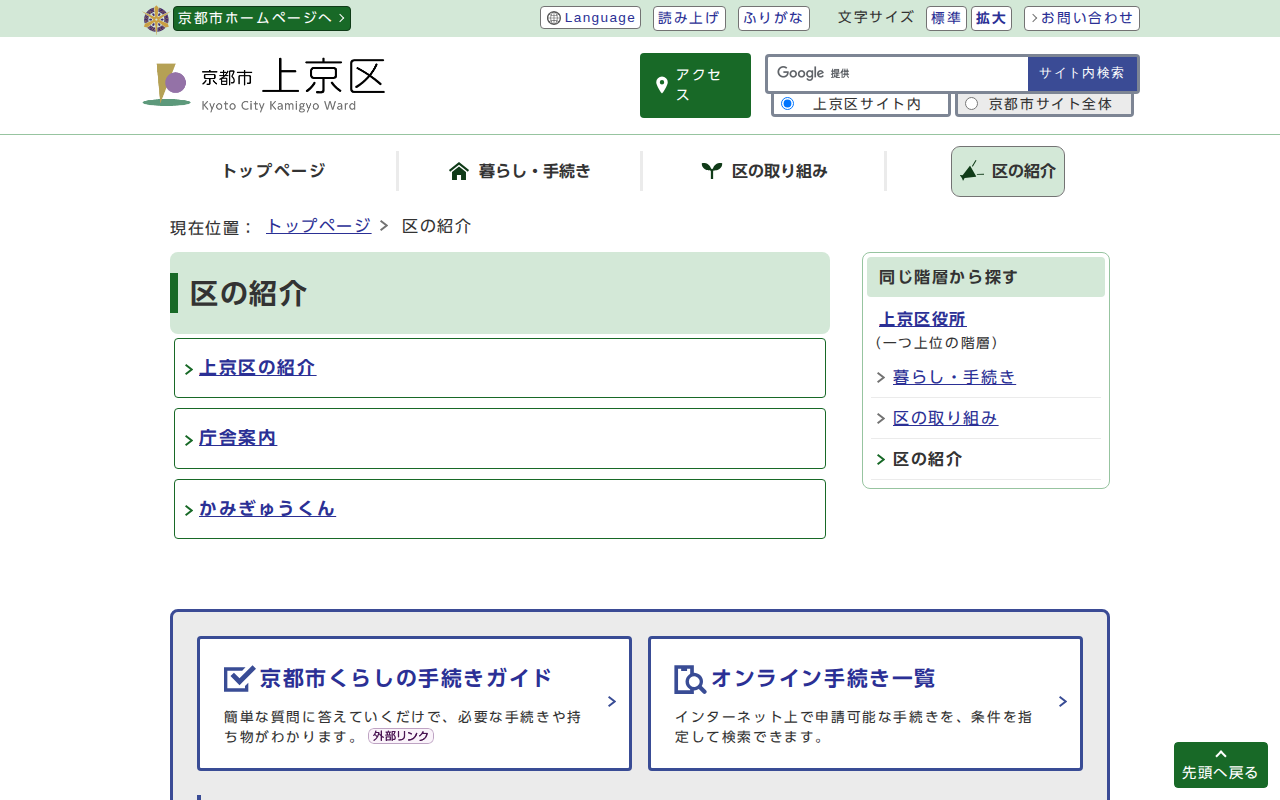Open 上京区役所 link in sidebar
The height and width of the screenshot is (800, 1280).
(x=922, y=320)
